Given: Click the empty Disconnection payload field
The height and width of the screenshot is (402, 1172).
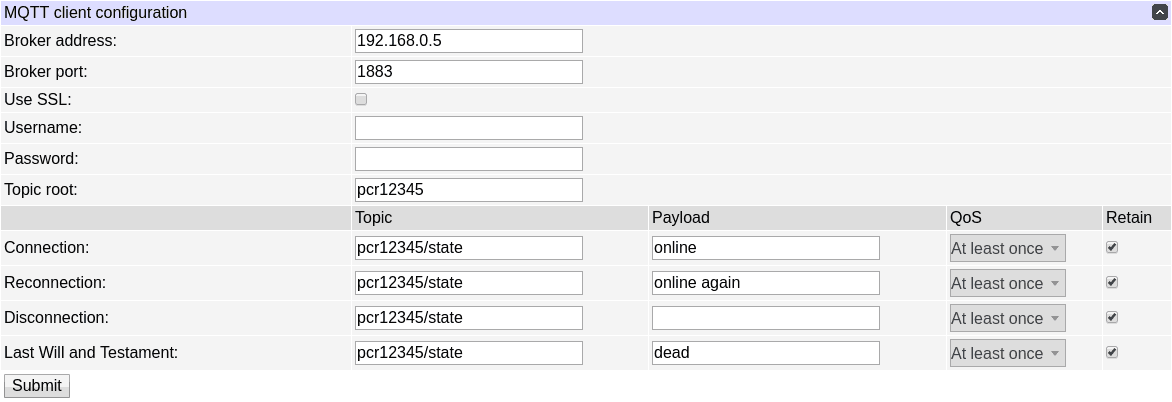Looking at the screenshot, I should [x=765, y=318].
